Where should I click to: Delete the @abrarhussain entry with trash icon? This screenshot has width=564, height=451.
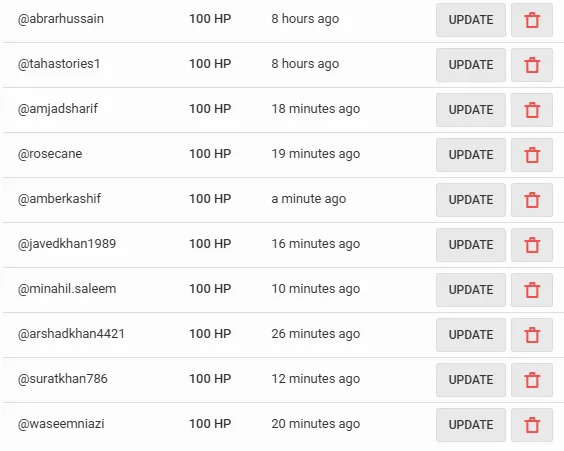click(532, 20)
